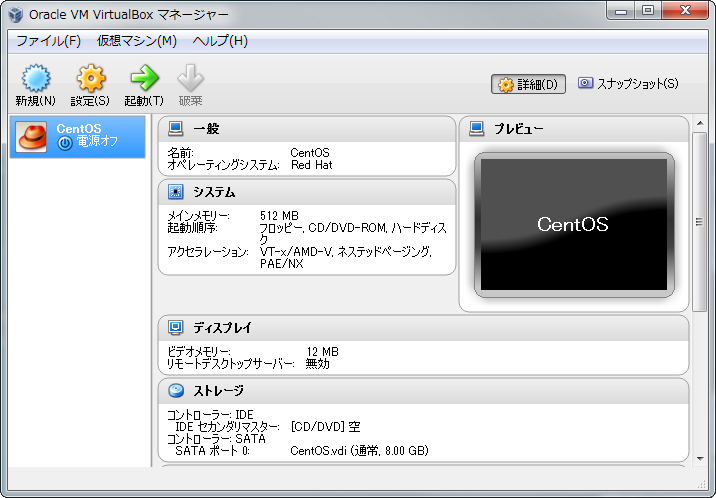Click the 512 MB main memory value
The image size is (716, 498).
click(279, 215)
